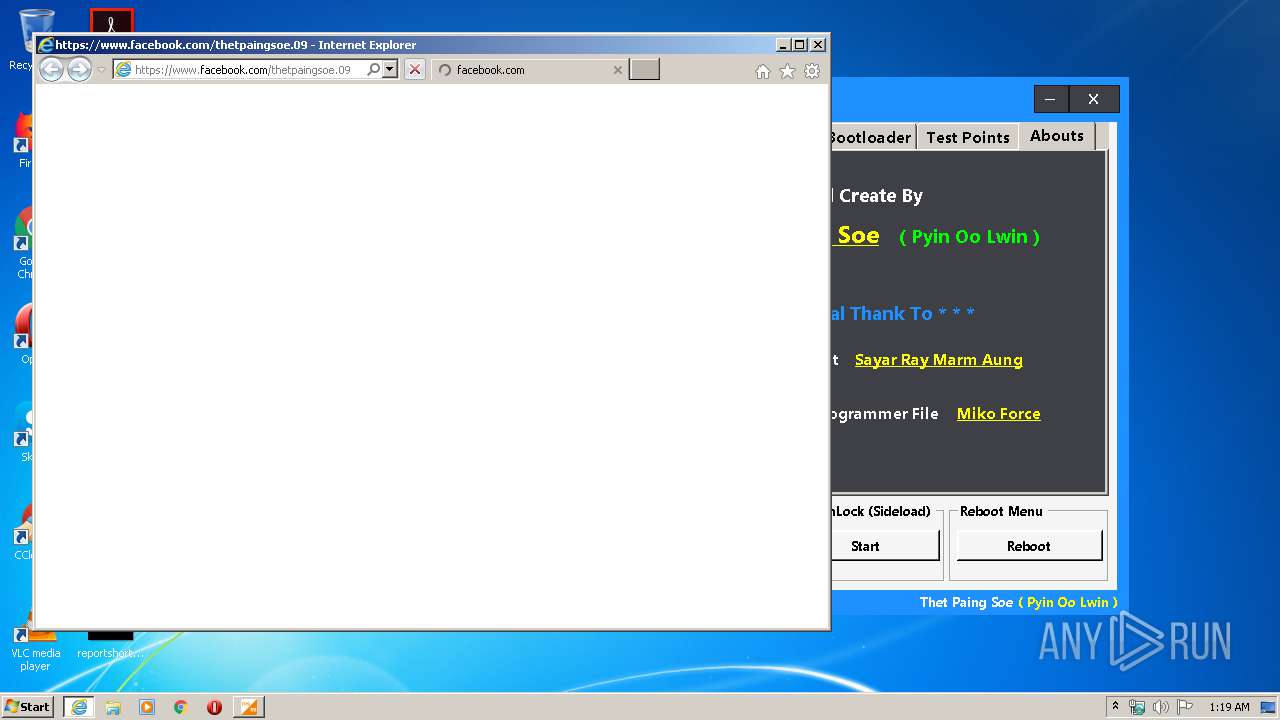
Task: Switch to the Abouts tab
Action: coord(1057,136)
